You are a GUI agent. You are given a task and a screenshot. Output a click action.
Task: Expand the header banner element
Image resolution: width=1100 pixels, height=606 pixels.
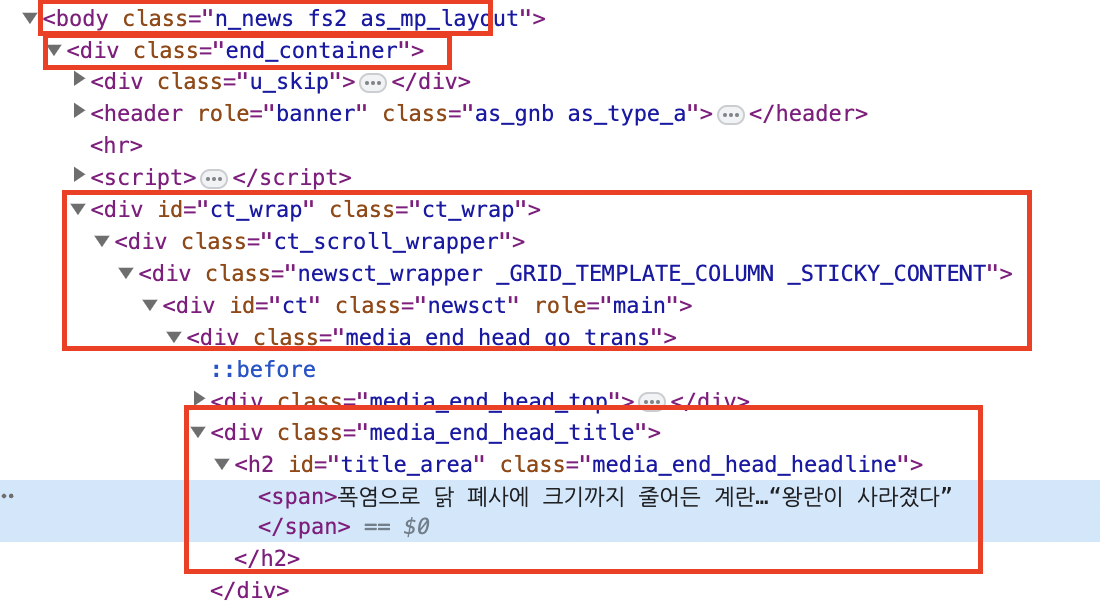(79, 111)
